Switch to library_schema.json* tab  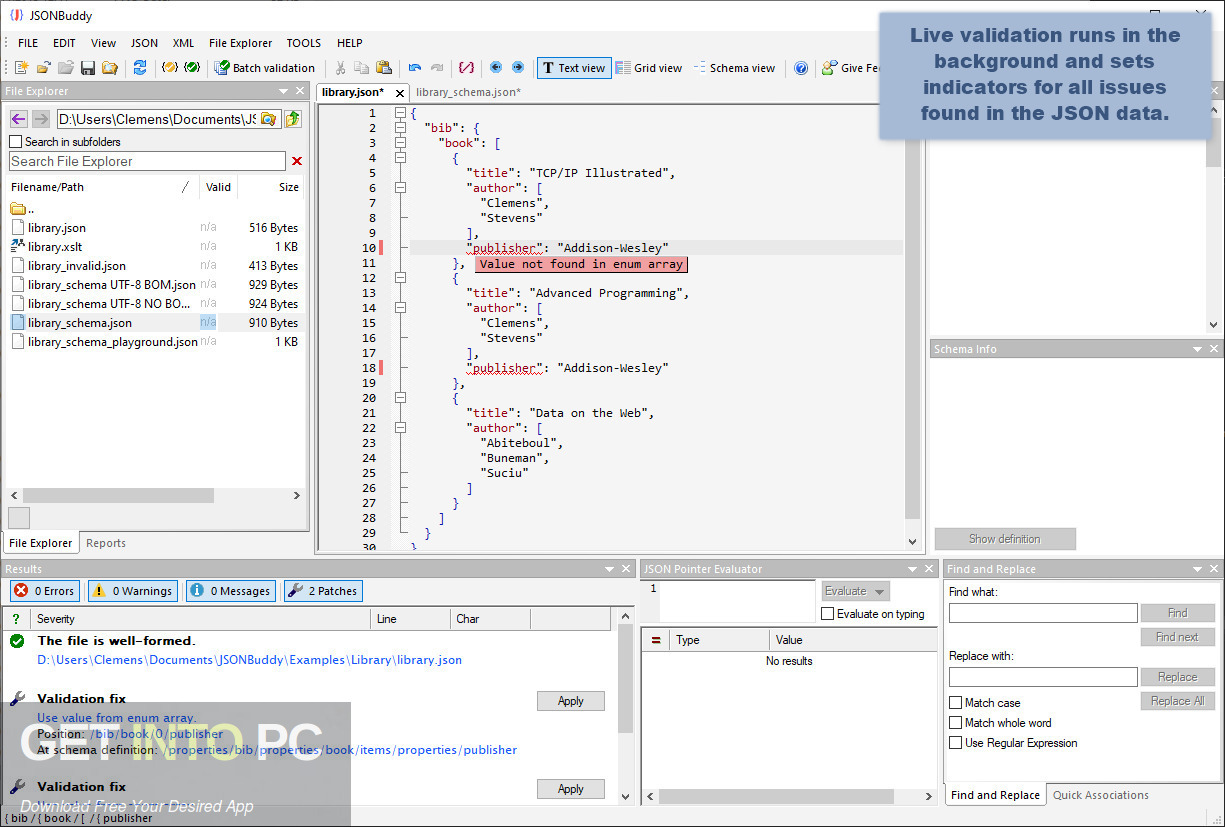tap(468, 92)
